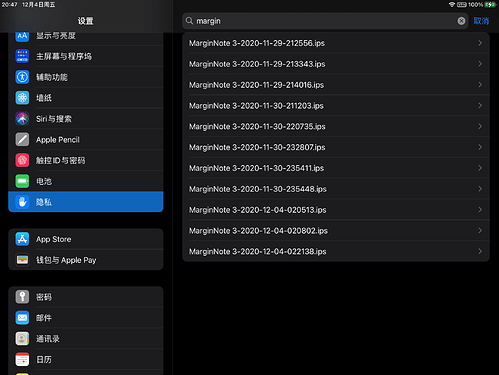Open MarginNote 3-2020-11-29-212556.ips log
This screenshot has width=499, height=375.
pos(336,43)
